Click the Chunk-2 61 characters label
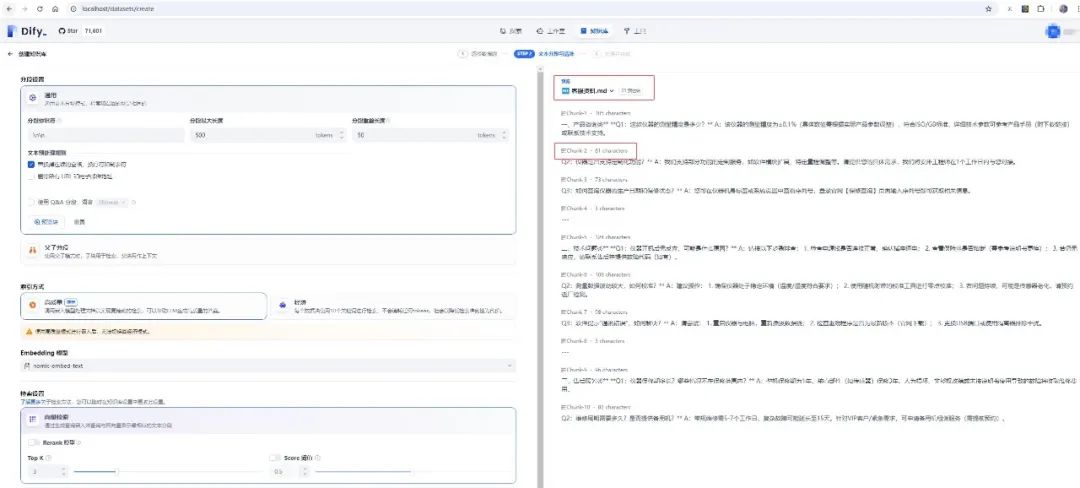1080x488 pixels. tap(595, 150)
